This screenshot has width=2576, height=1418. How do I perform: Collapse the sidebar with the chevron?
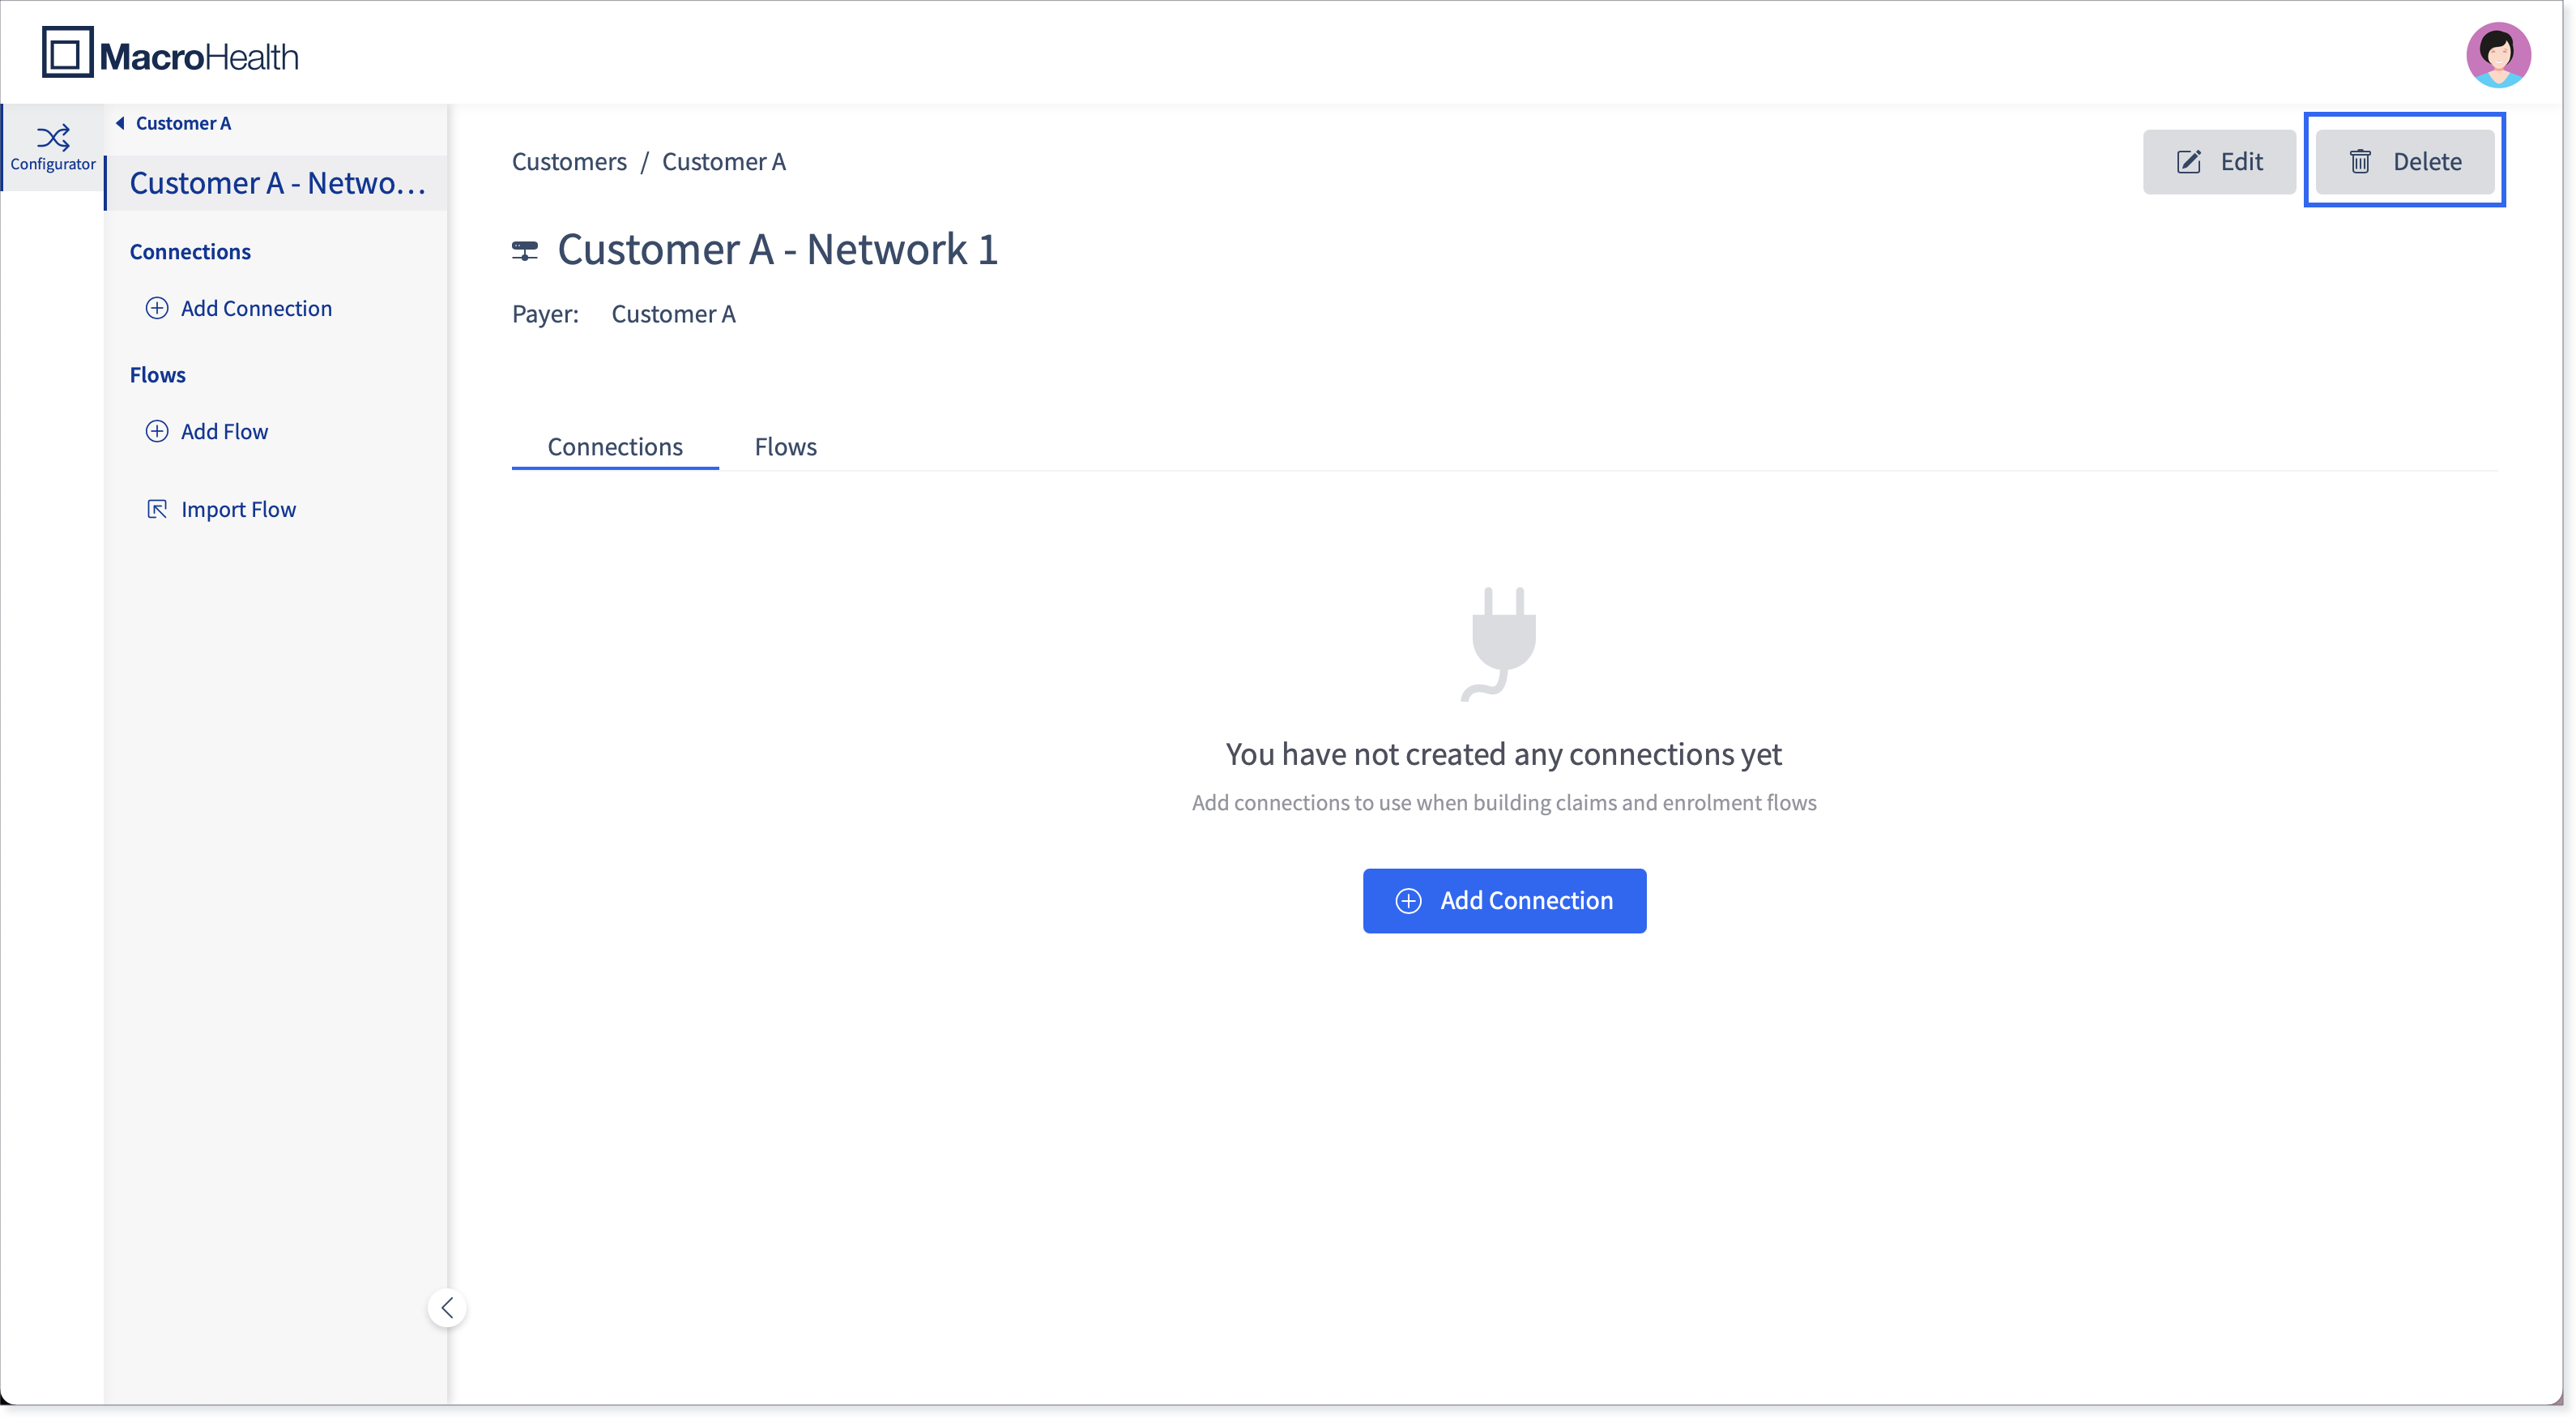[x=447, y=1307]
